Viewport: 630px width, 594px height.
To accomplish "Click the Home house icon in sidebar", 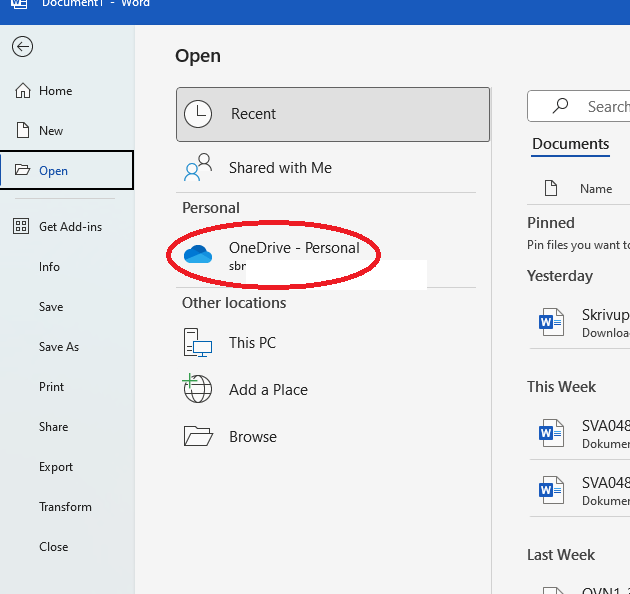I will [x=22, y=91].
